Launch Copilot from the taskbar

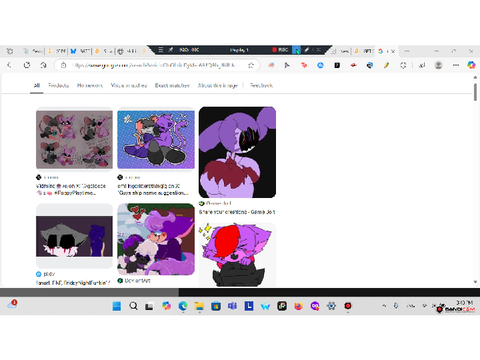[x=166, y=306]
